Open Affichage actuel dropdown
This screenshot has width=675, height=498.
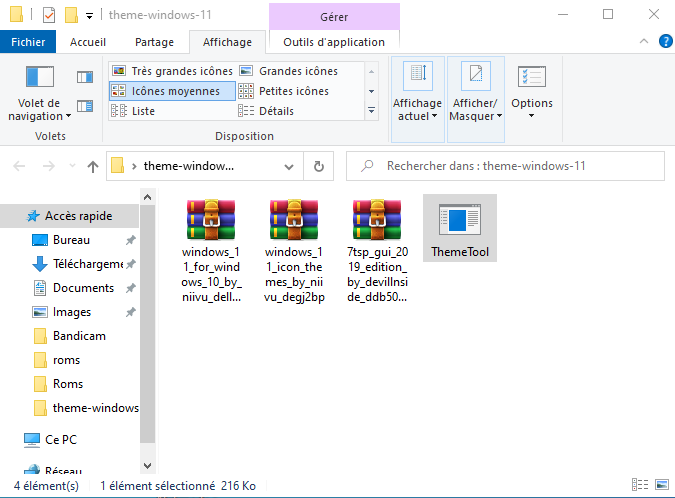click(417, 99)
